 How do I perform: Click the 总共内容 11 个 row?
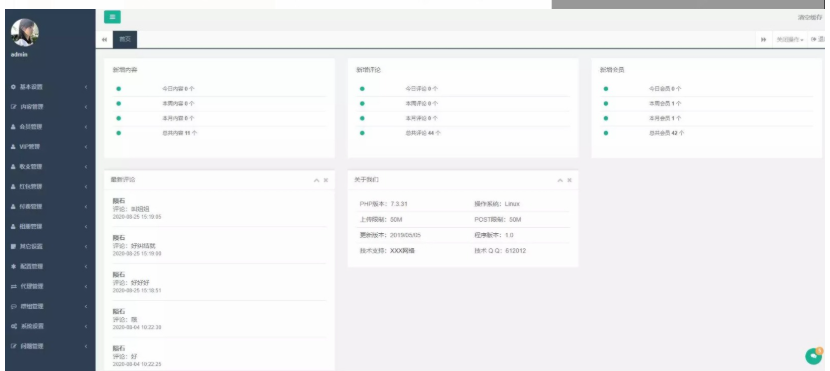click(220, 133)
